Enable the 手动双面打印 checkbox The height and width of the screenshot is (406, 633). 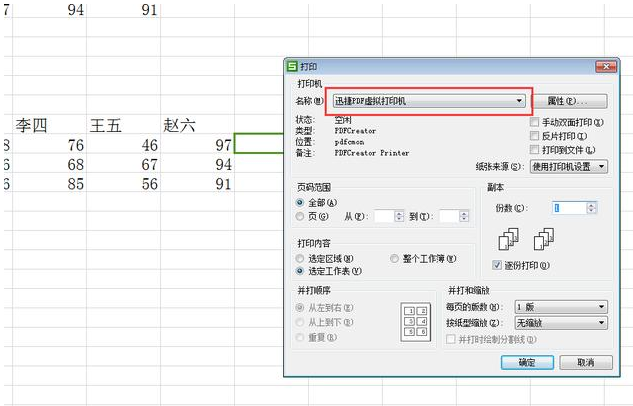pos(534,122)
